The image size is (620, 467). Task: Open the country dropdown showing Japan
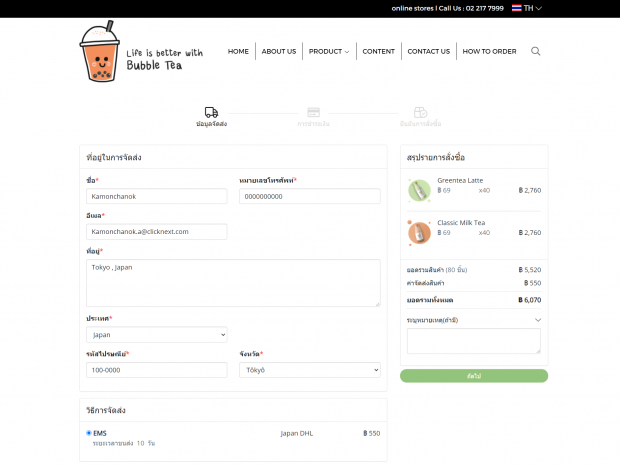coord(156,335)
